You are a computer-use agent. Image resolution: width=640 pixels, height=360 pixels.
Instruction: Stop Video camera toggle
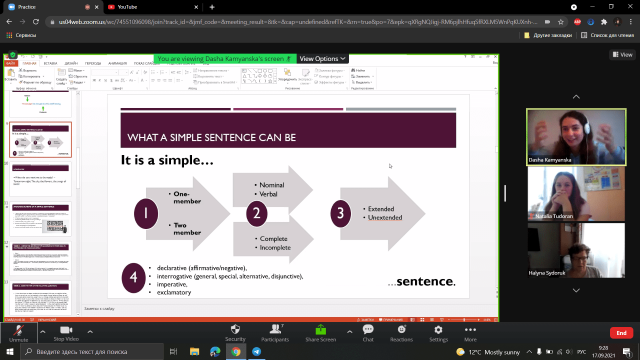tap(66, 333)
